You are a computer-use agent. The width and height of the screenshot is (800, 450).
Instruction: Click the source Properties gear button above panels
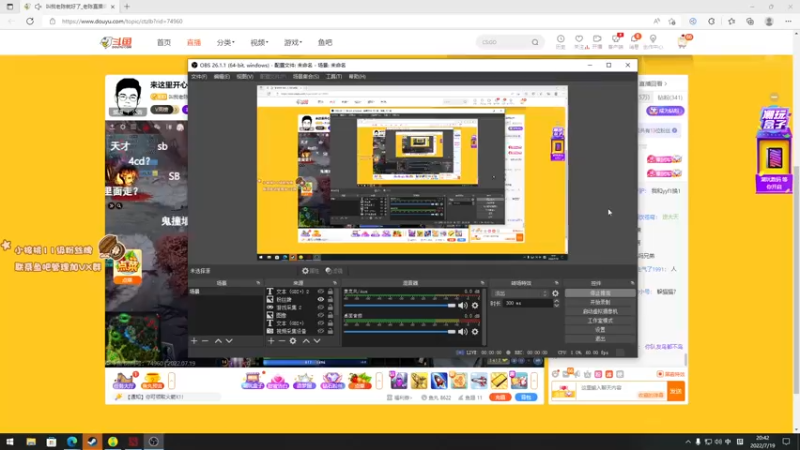click(310, 271)
